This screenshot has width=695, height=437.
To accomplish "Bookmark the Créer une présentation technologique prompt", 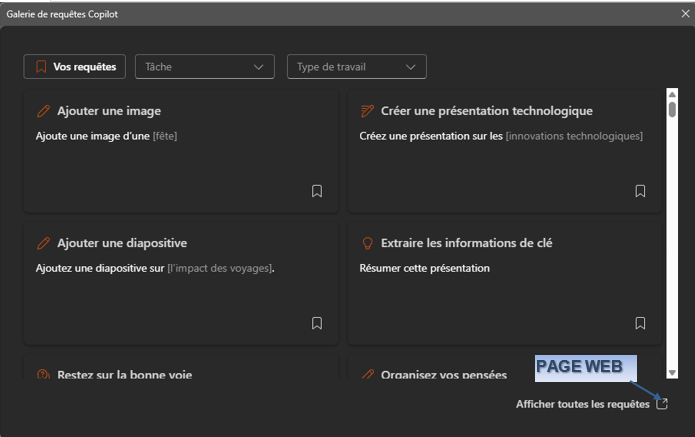I will pyautogui.click(x=640, y=191).
